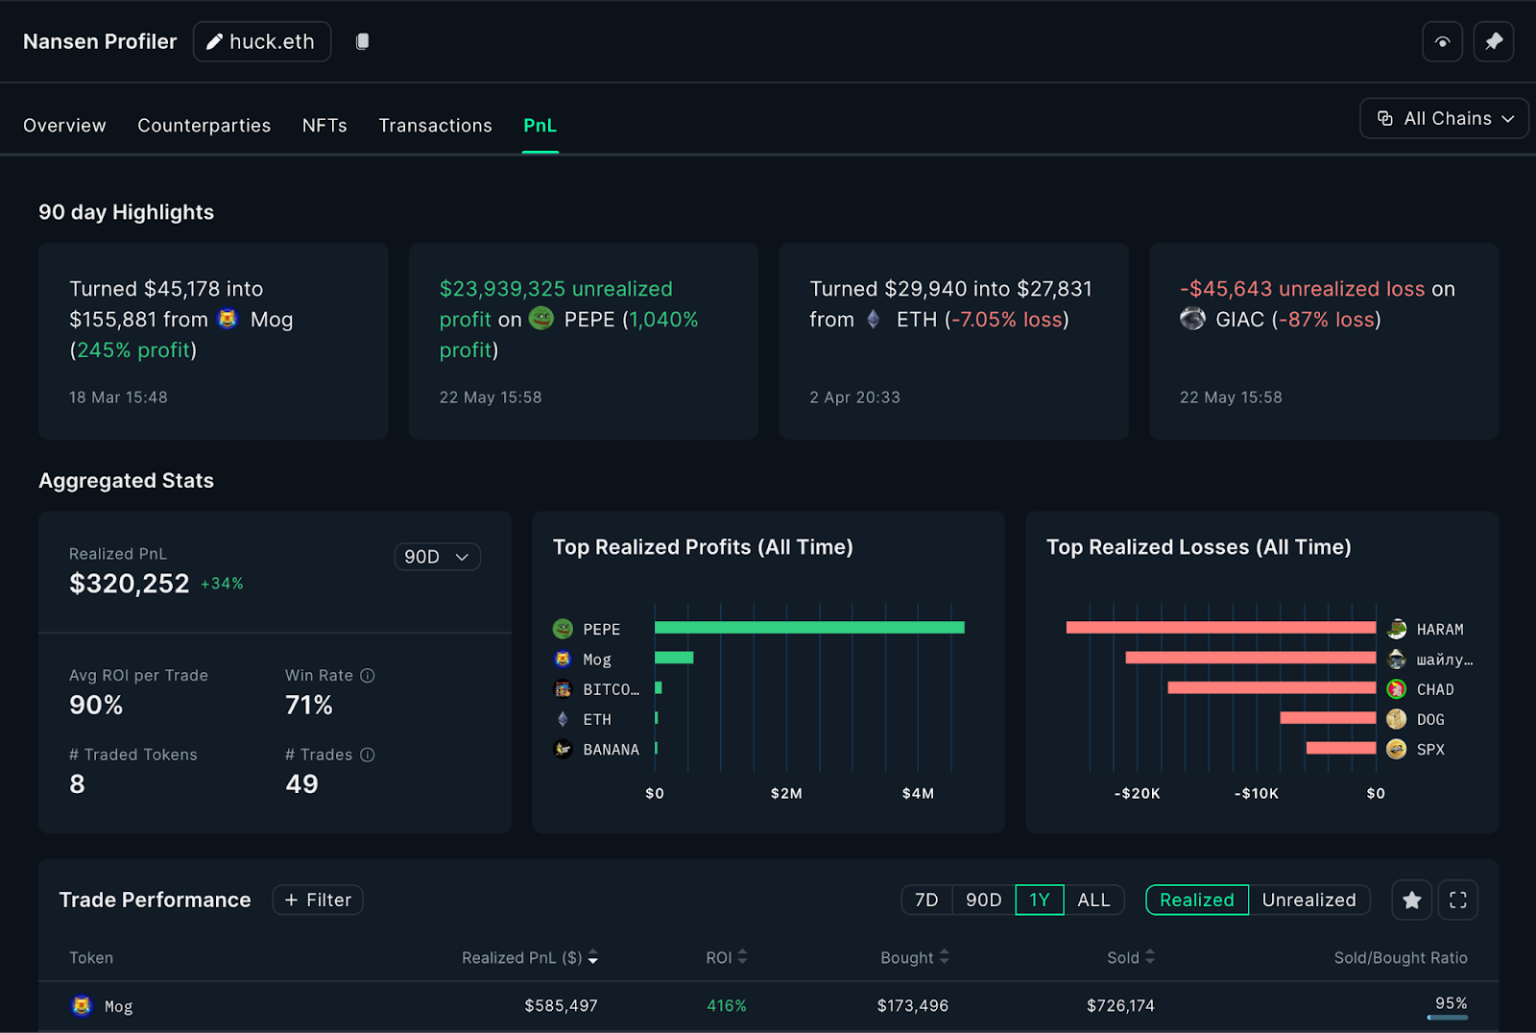Click the $320,252 Realized PnL value

coord(129,584)
